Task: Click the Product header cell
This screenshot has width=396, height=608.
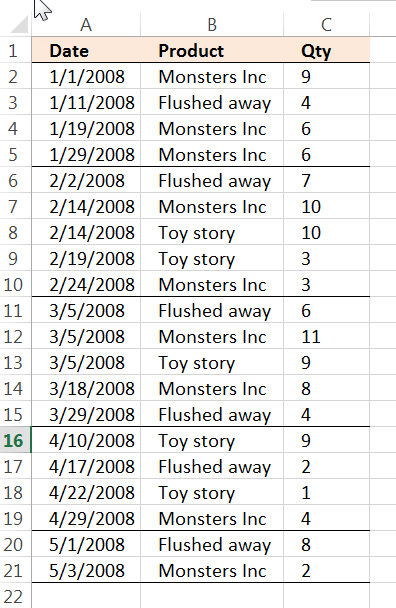Action: coord(212,50)
